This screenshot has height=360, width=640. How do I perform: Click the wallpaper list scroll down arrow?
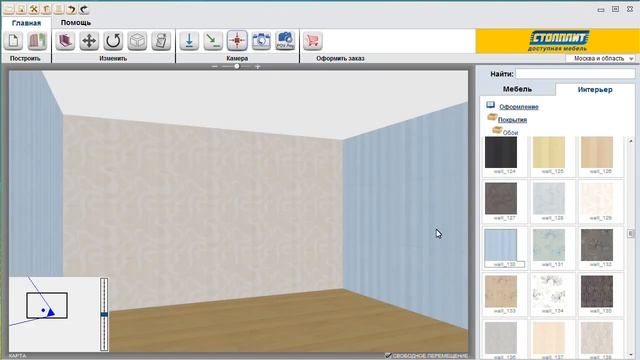coord(631,354)
